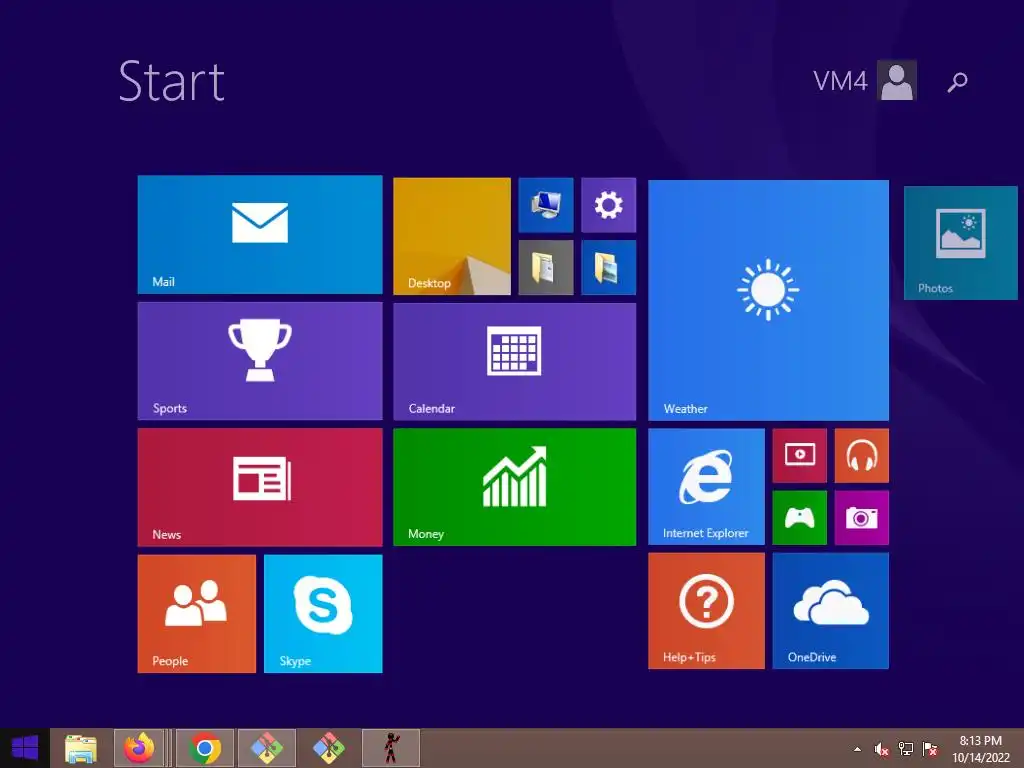
Task: Click the network tray icon
Action: (906, 749)
